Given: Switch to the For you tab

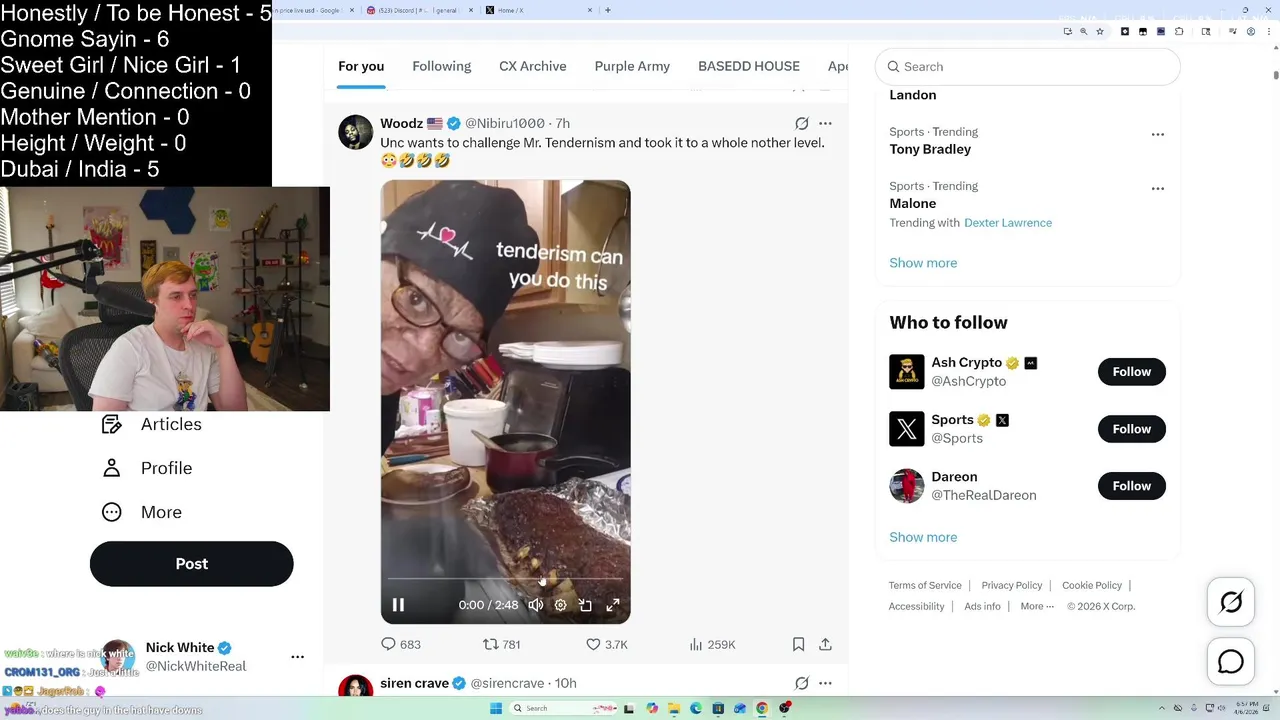Looking at the screenshot, I should (x=361, y=66).
